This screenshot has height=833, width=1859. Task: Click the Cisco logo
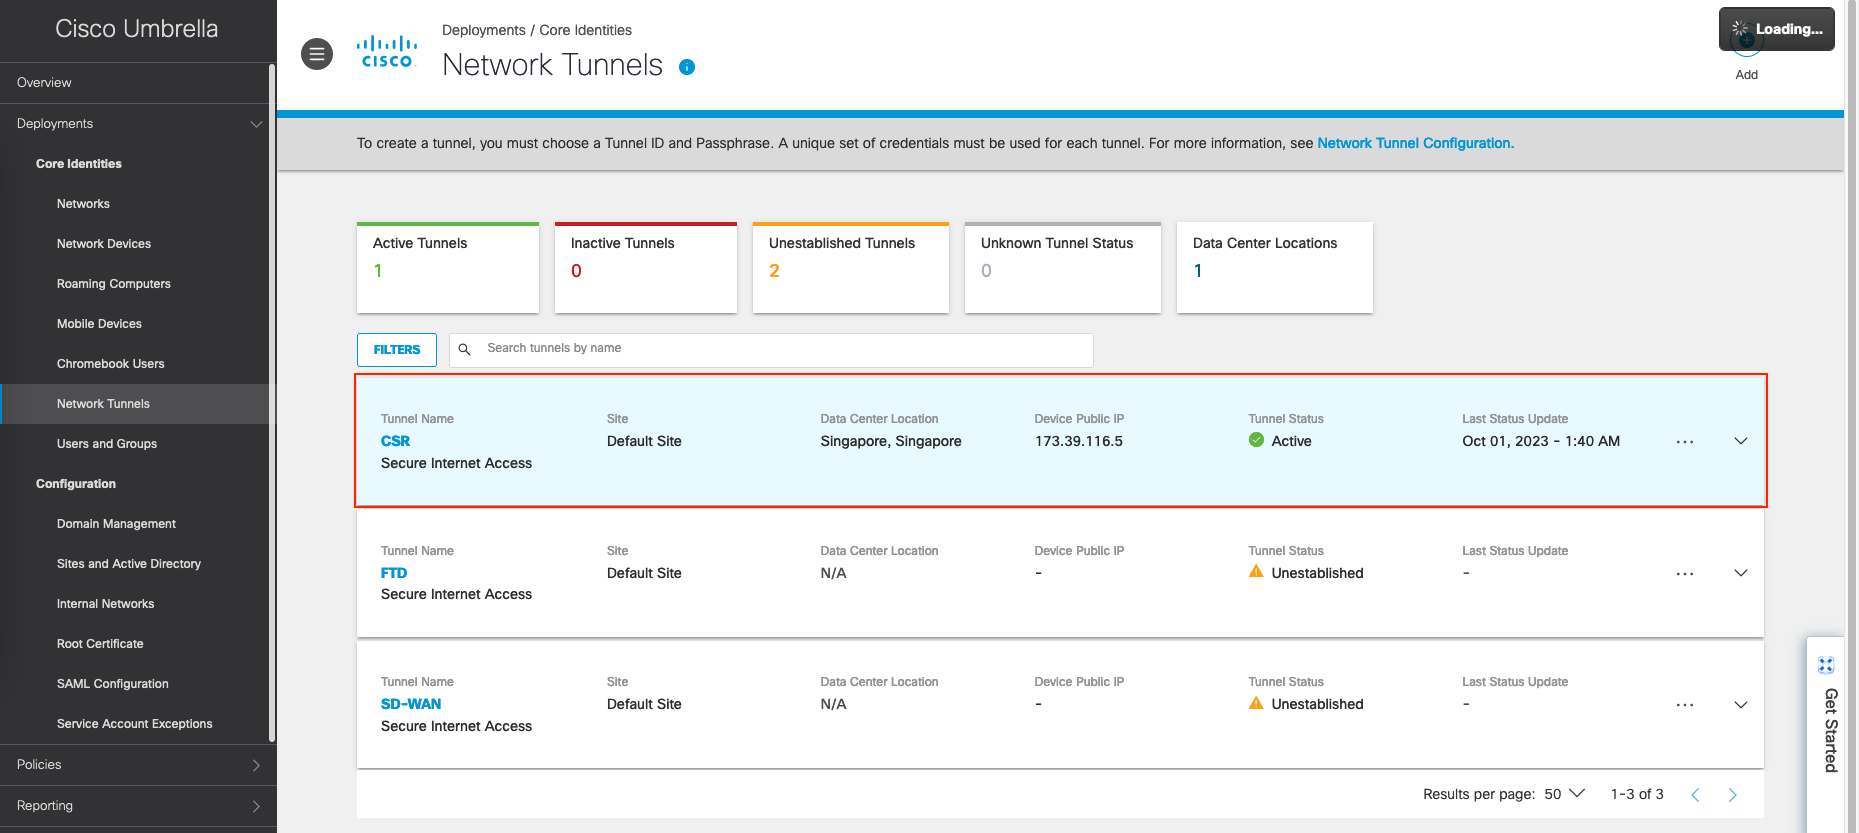(387, 52)
